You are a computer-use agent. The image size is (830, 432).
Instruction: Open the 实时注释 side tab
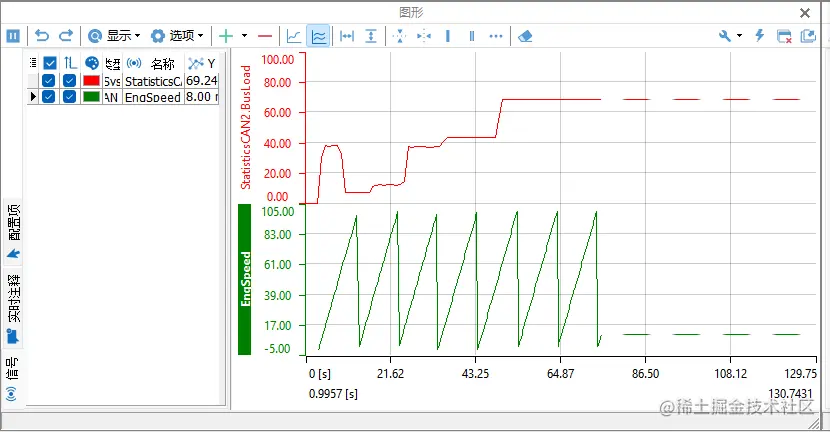coord(14,309)
